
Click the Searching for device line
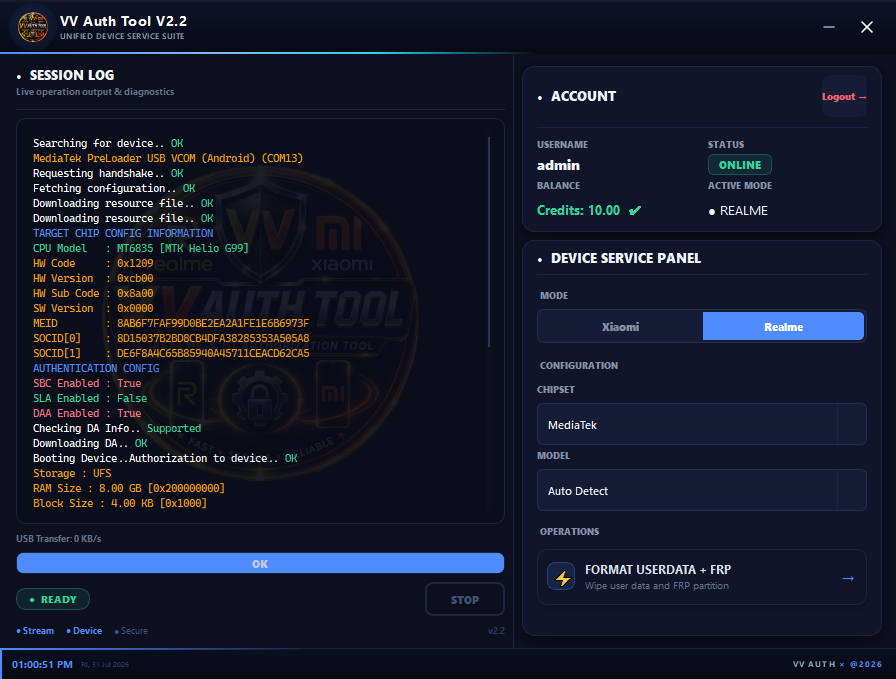click(x=108, y=143)
